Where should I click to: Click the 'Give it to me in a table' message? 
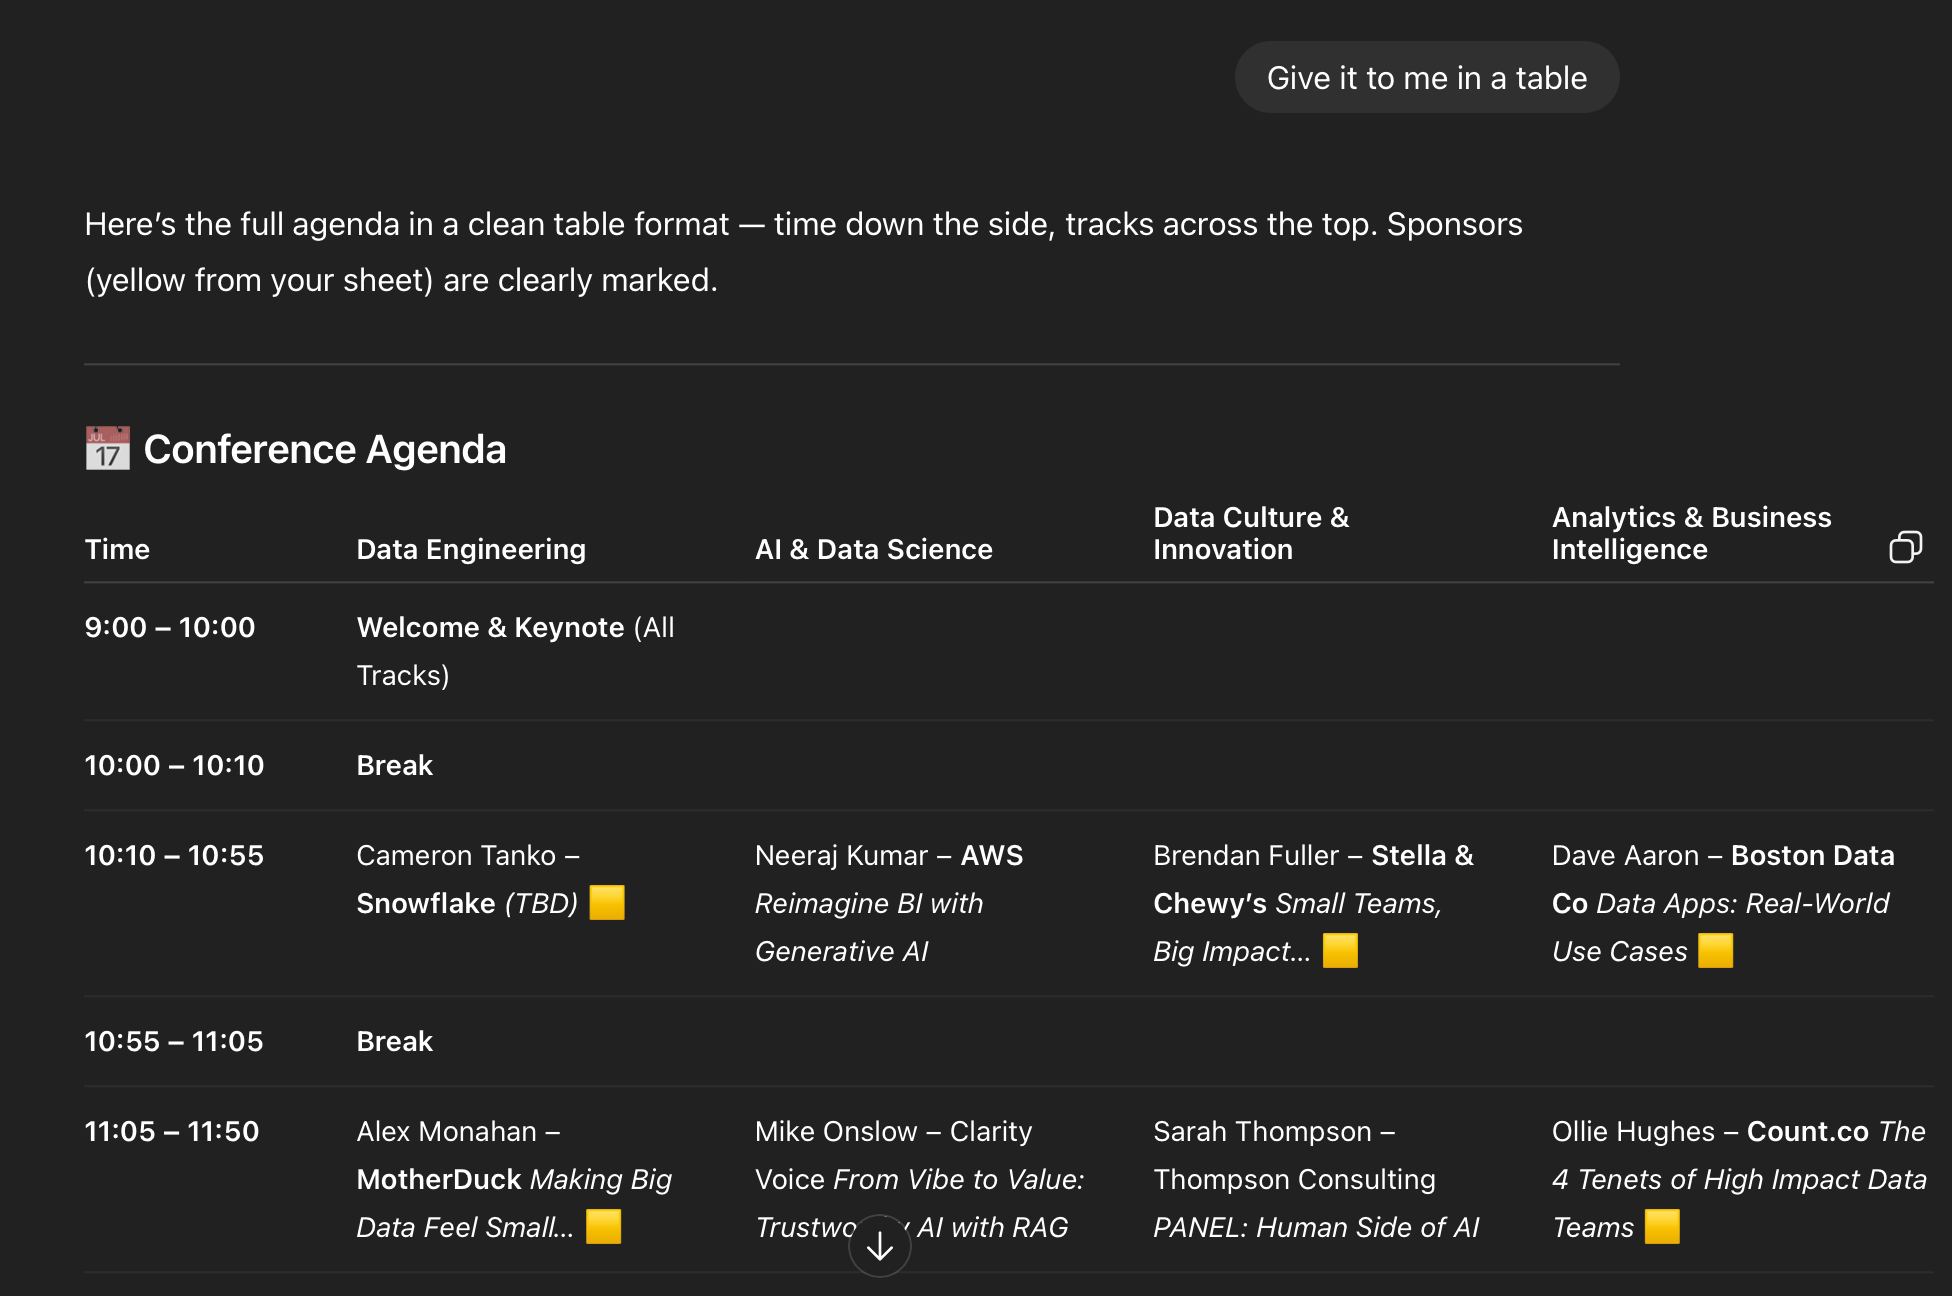(1426, 78)
